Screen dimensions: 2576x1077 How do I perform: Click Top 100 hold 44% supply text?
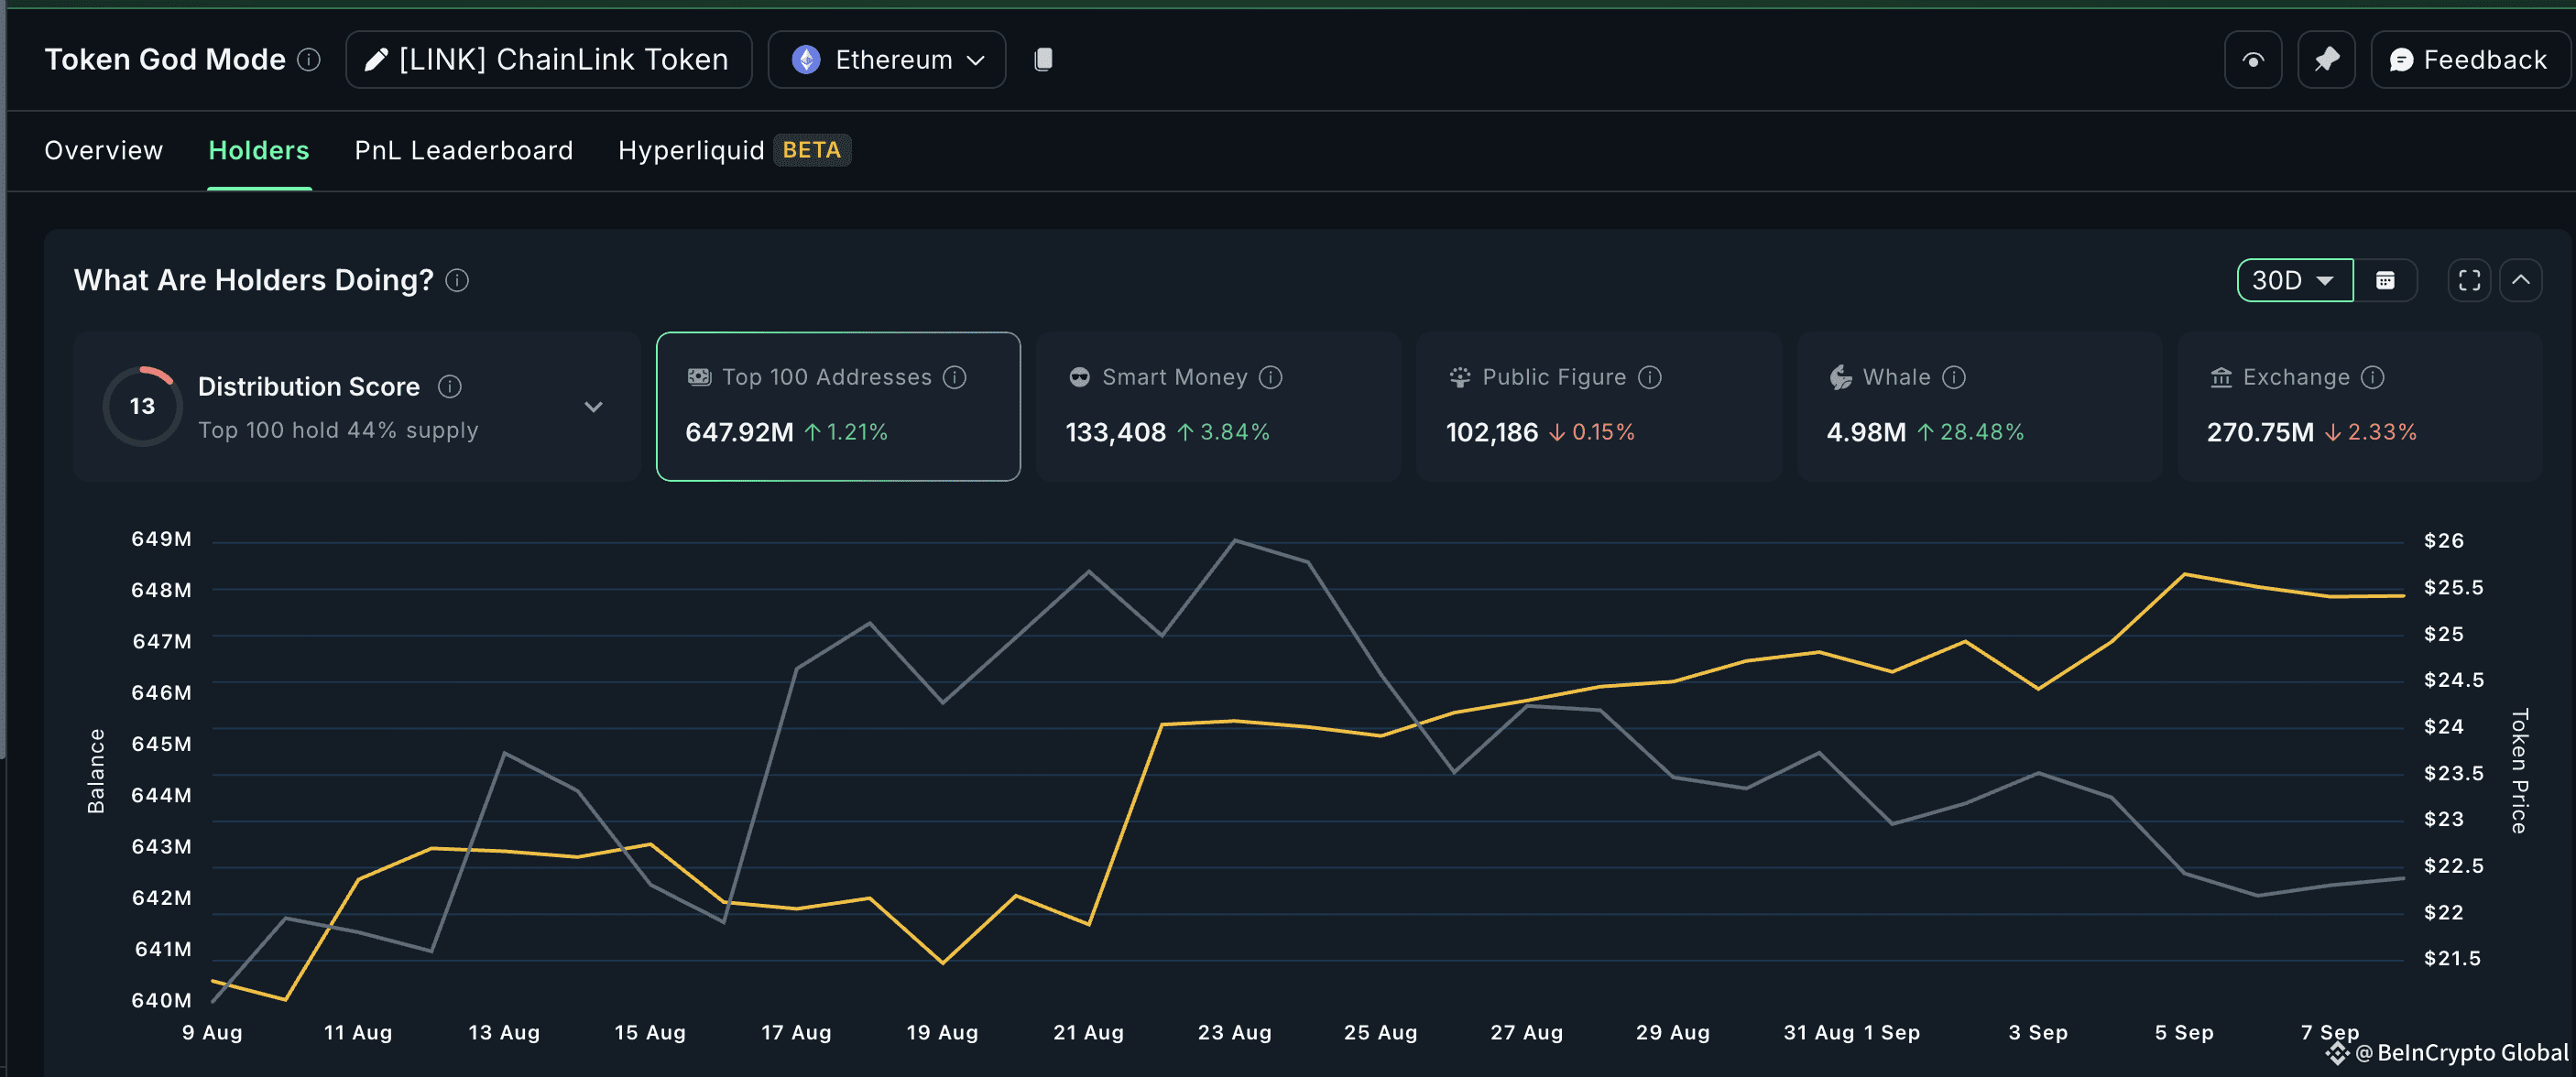338,430
